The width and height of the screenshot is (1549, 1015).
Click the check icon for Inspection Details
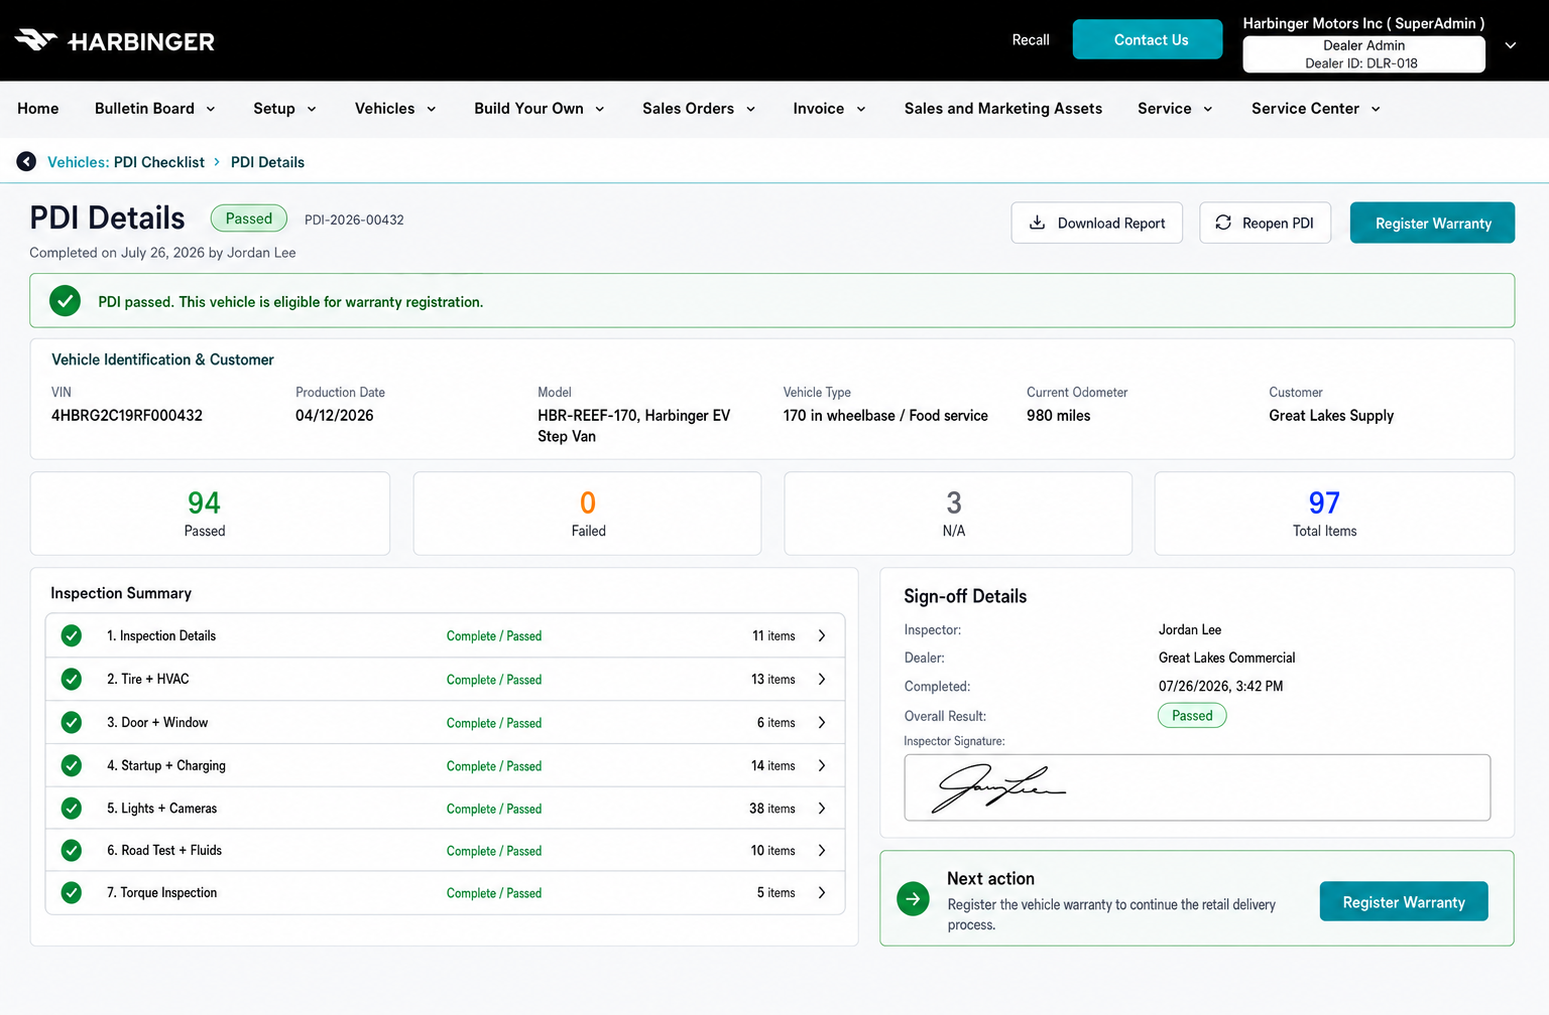(x=71, y=636)
